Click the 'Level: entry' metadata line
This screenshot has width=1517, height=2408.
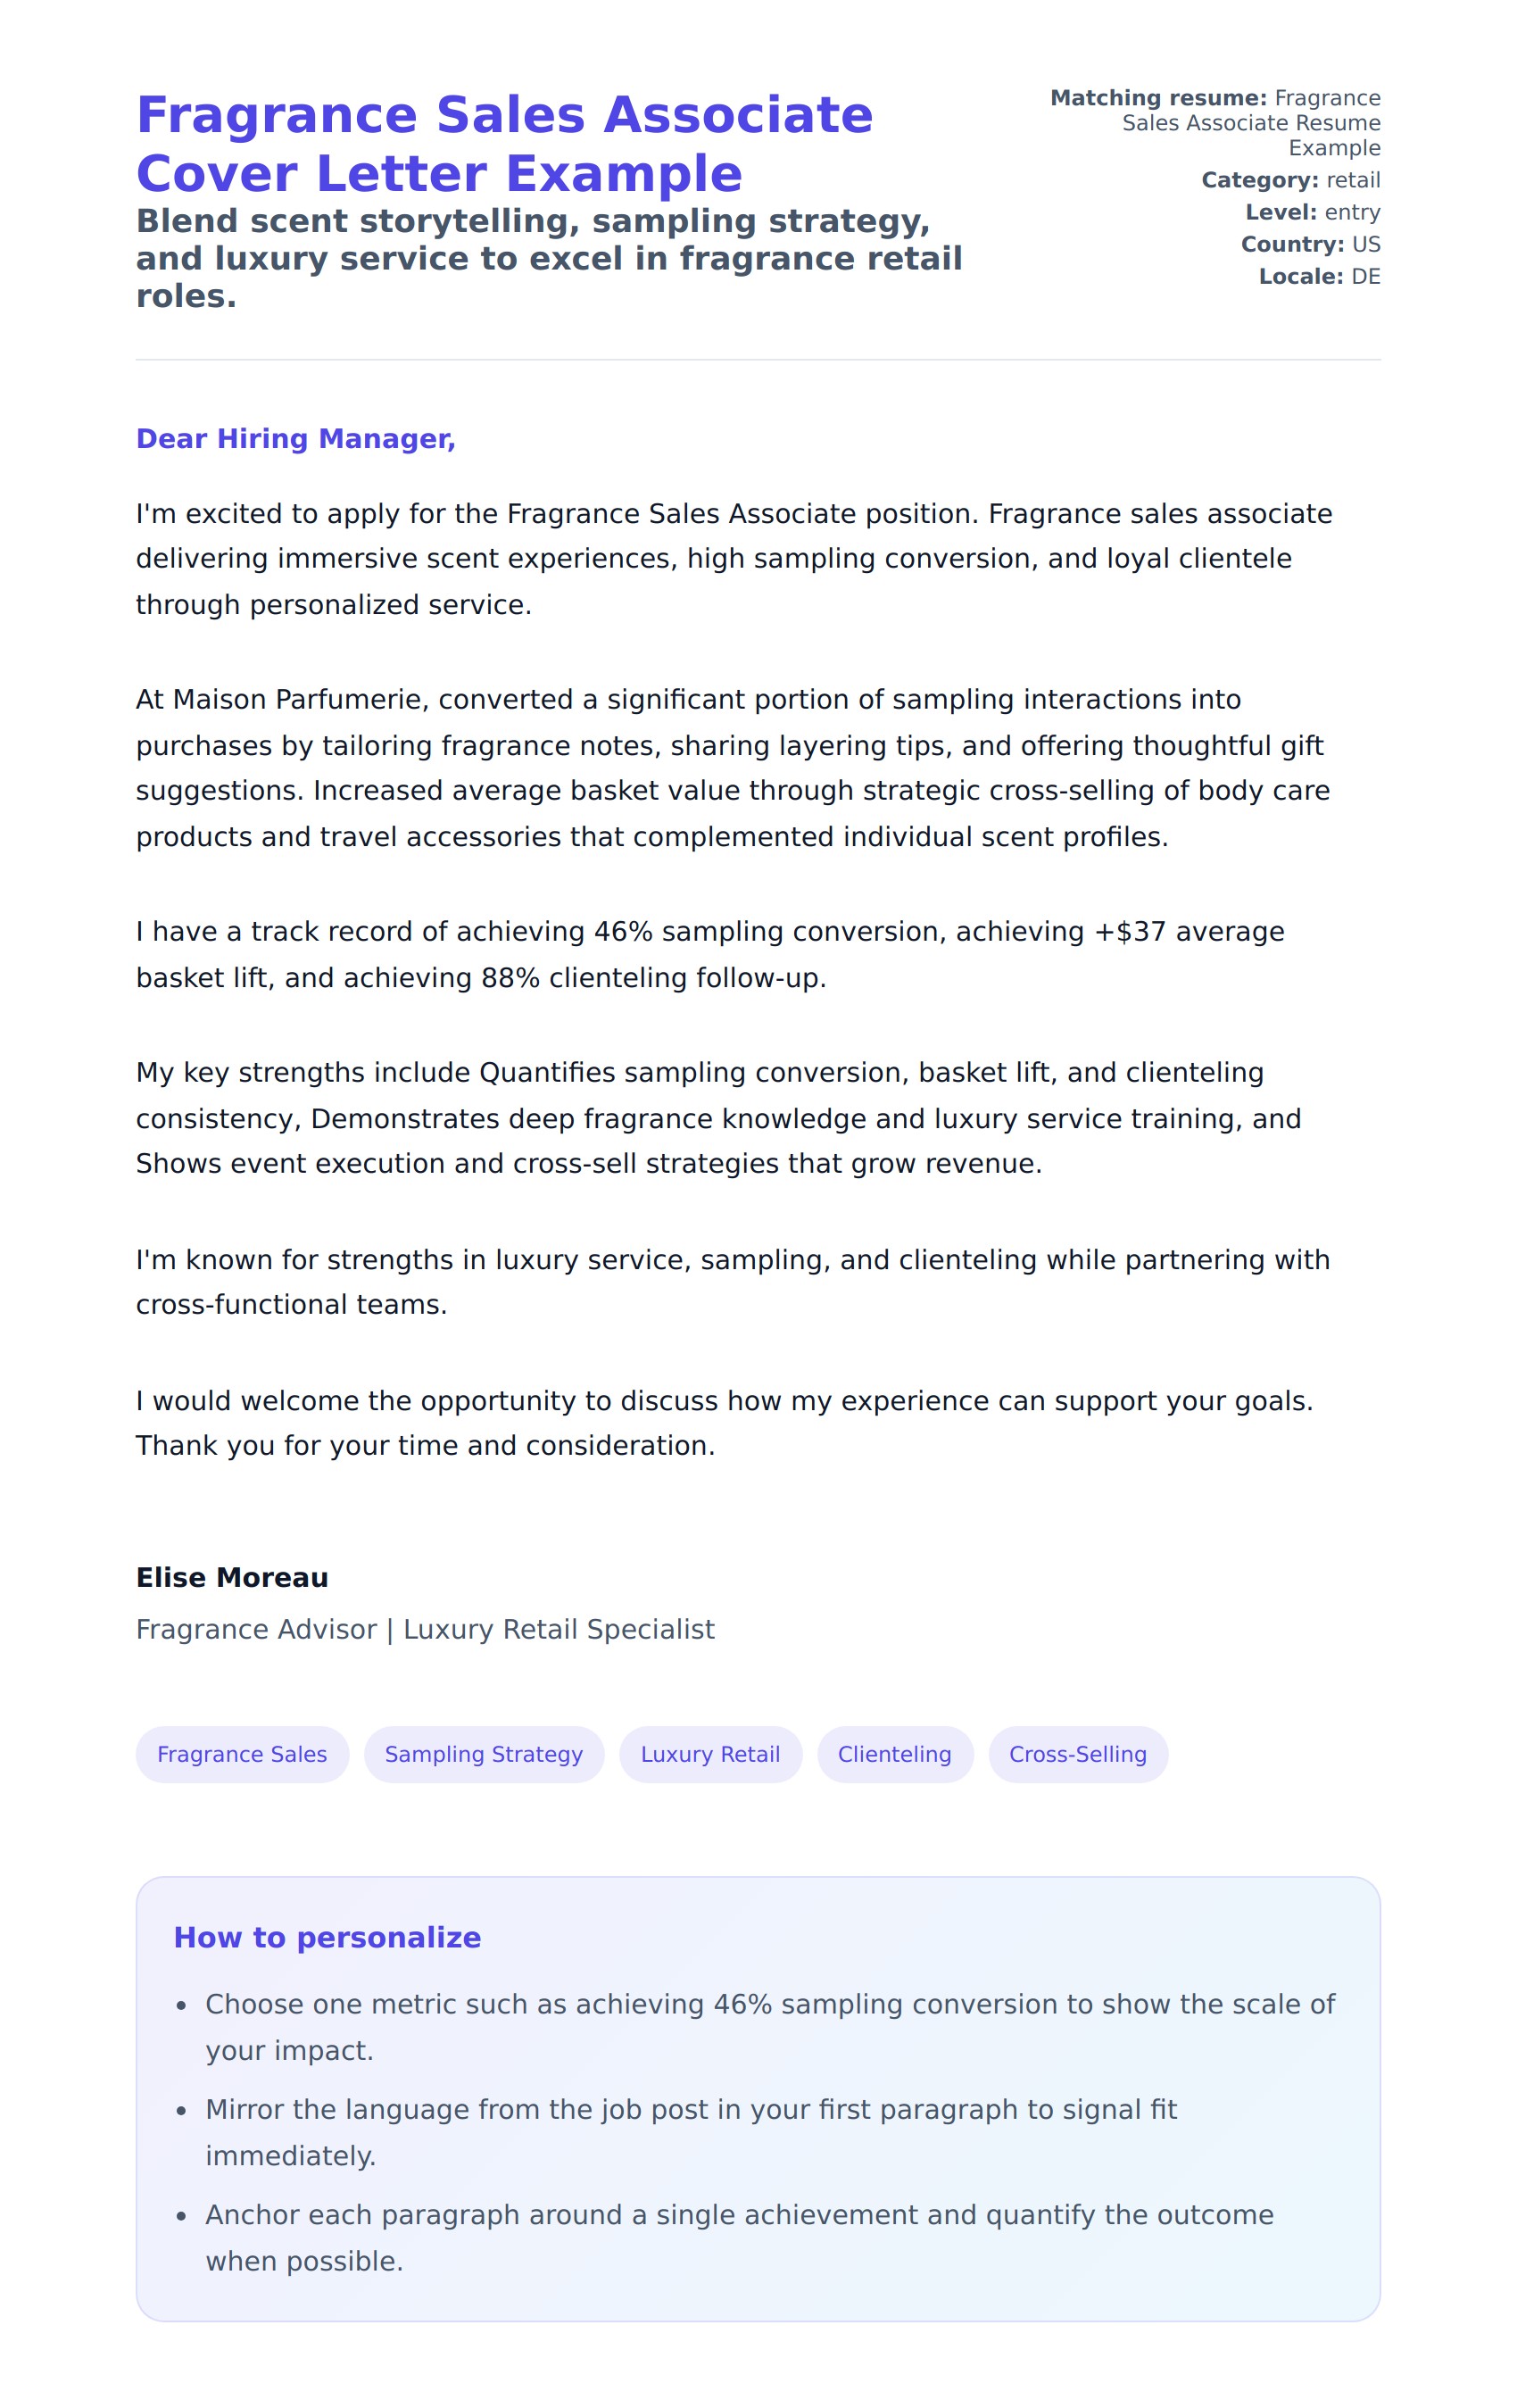(x=1312, y=212)
